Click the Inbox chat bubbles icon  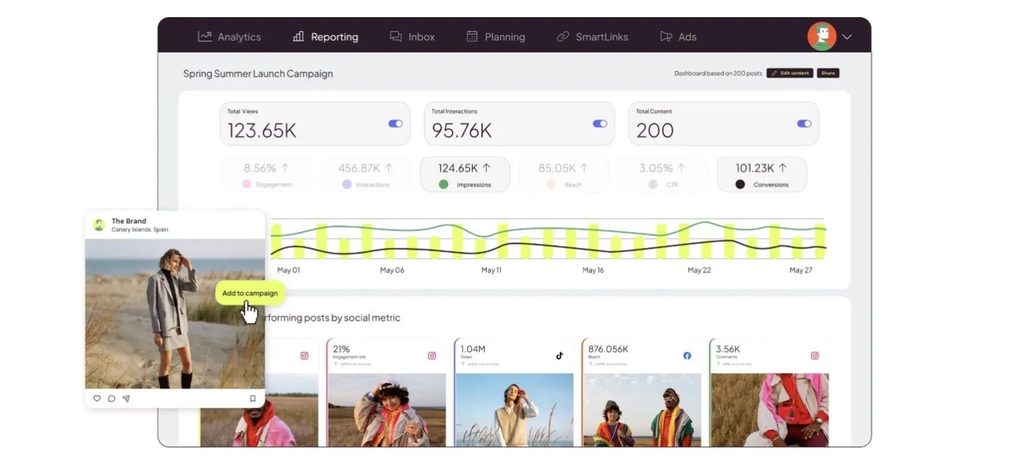coord(396,37)
